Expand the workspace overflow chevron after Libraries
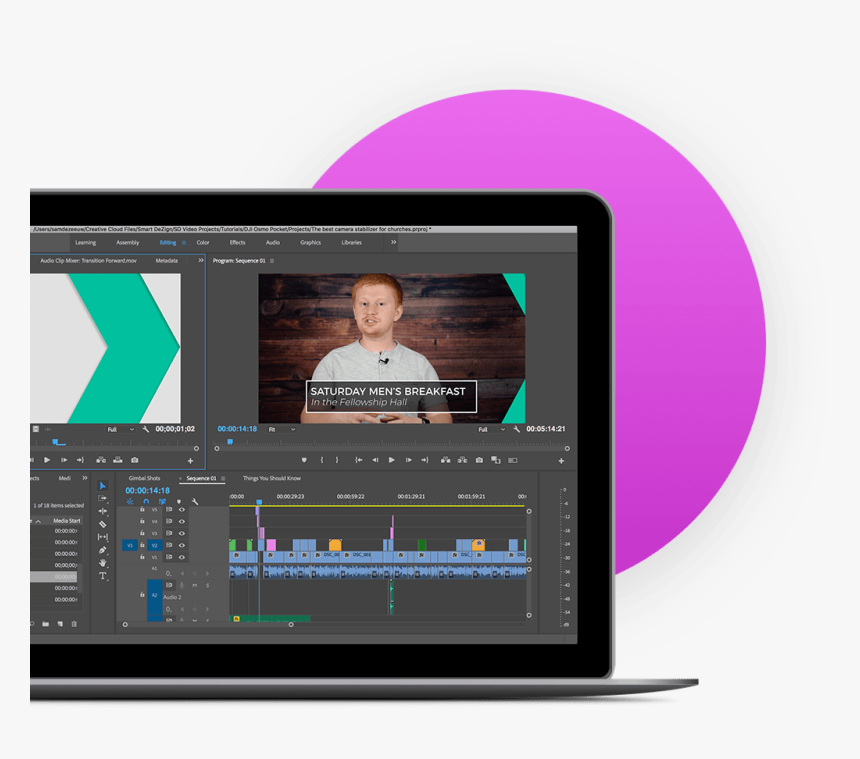The image size is (860, 759). point(393,242)
